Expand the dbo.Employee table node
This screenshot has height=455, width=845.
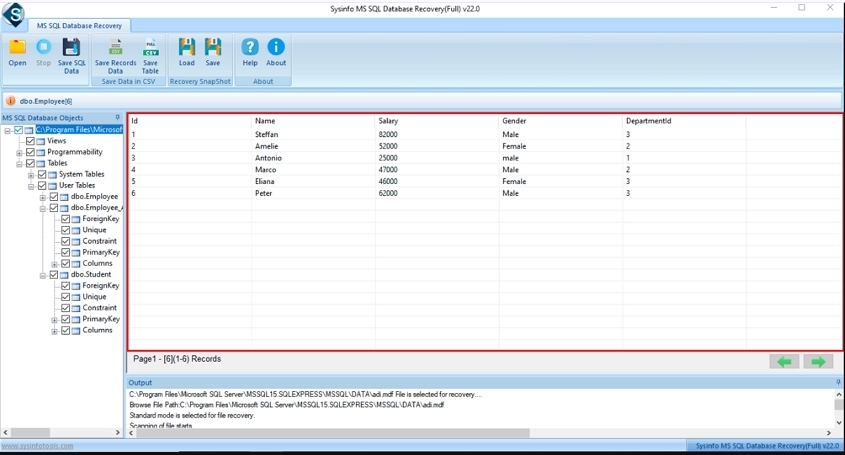pos(43,197)
